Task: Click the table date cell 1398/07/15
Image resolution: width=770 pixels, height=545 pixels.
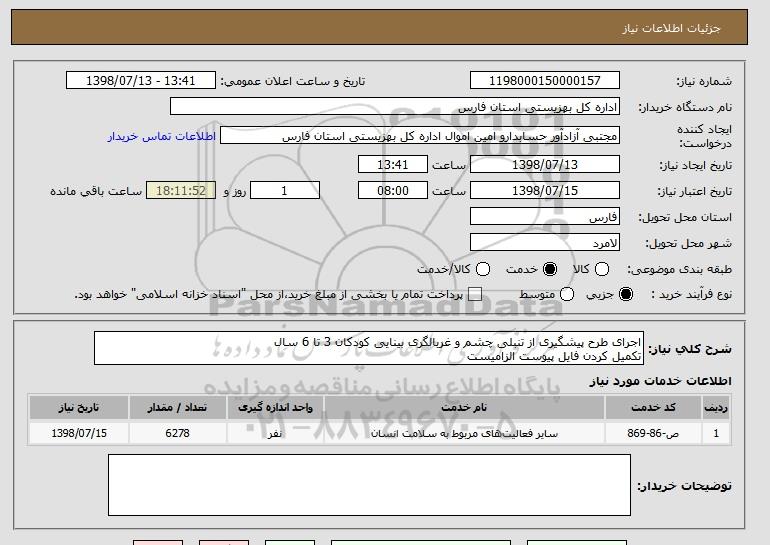Action: coord(79,434)
